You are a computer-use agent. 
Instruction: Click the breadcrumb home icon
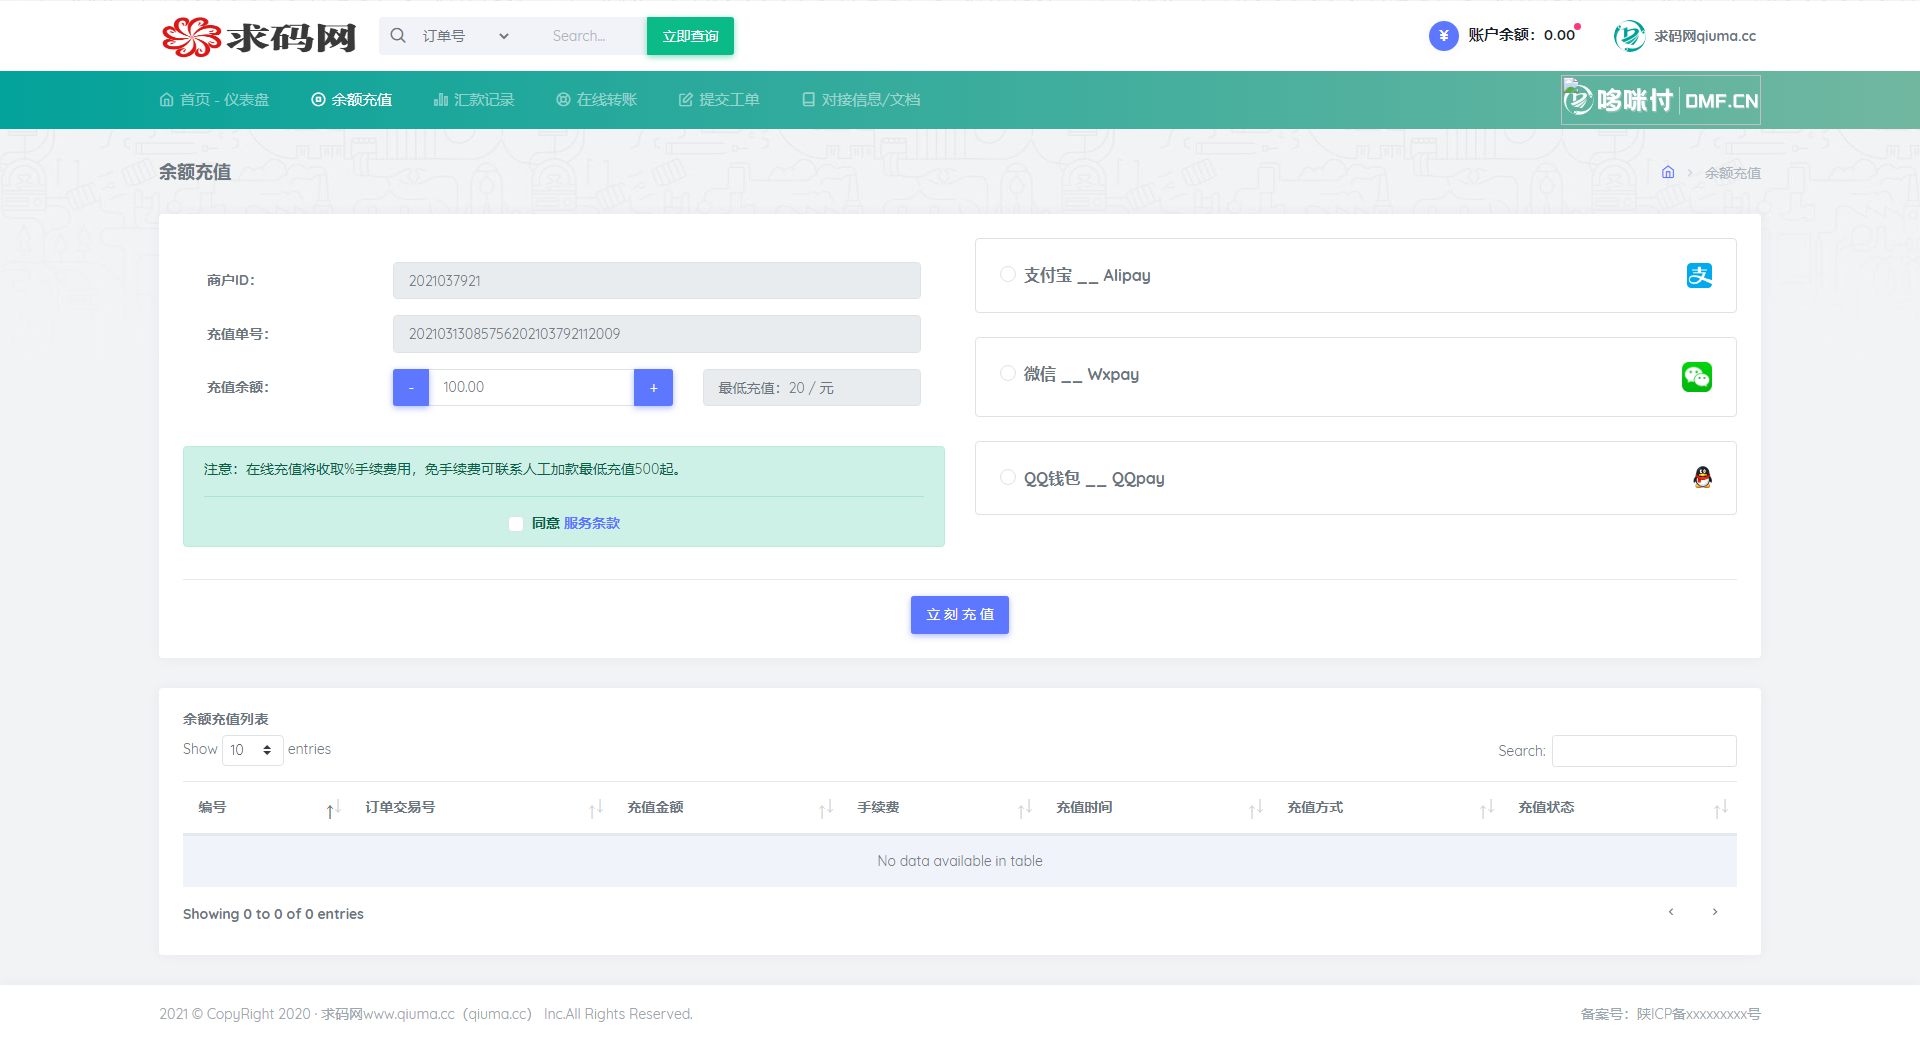tap(1668, 172)
